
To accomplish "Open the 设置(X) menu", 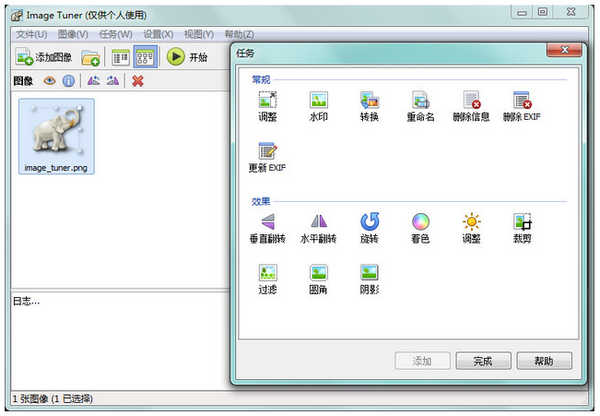I will 158,35.
